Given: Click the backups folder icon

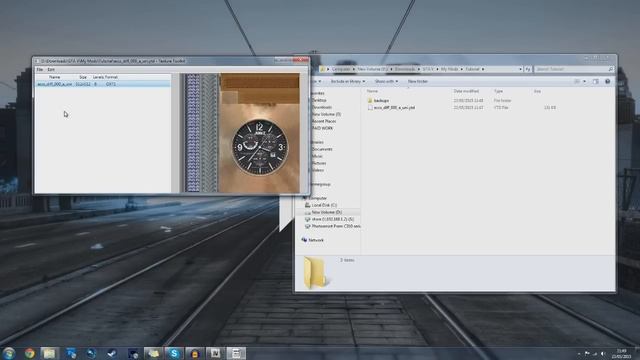Looking at the screenshot, I should tap(370, 100).
